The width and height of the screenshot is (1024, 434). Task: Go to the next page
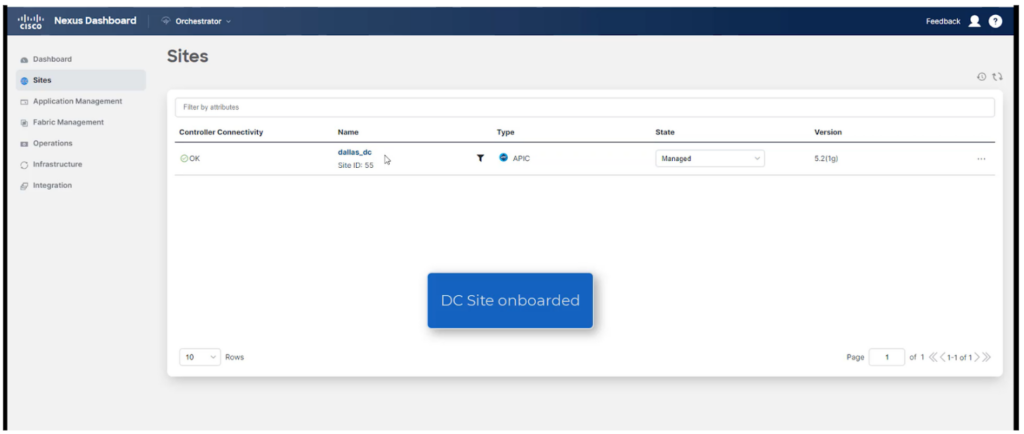[x=977, y=357]
